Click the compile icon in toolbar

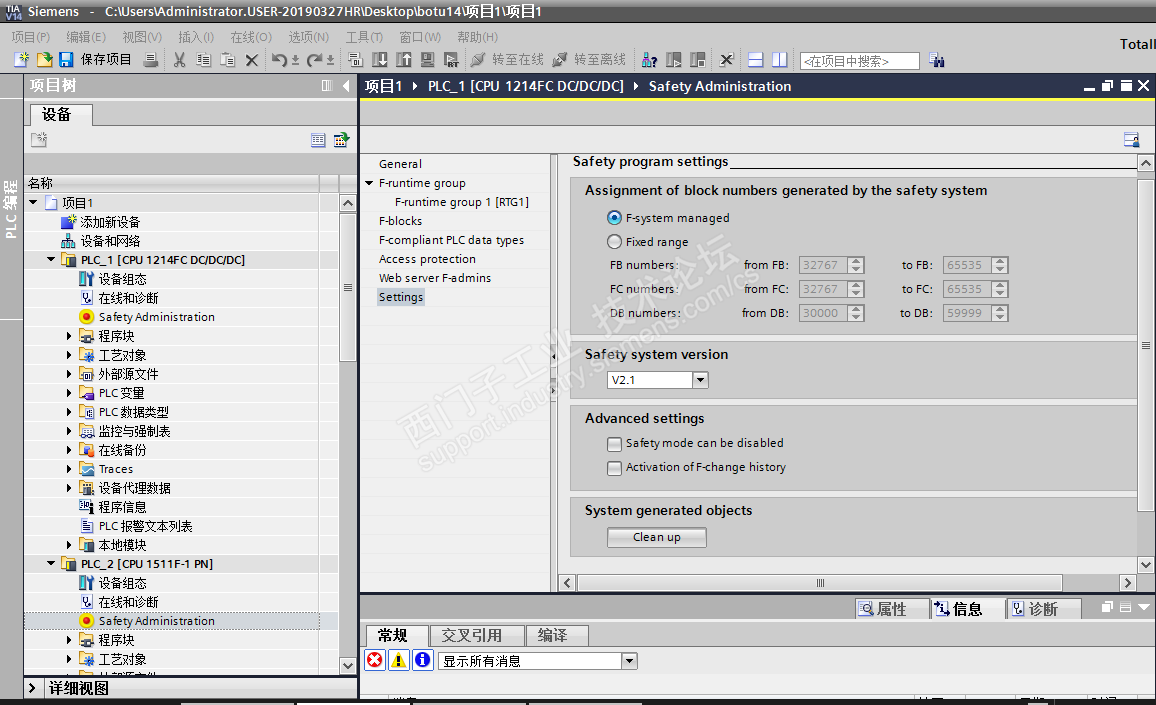pos(355,60)
